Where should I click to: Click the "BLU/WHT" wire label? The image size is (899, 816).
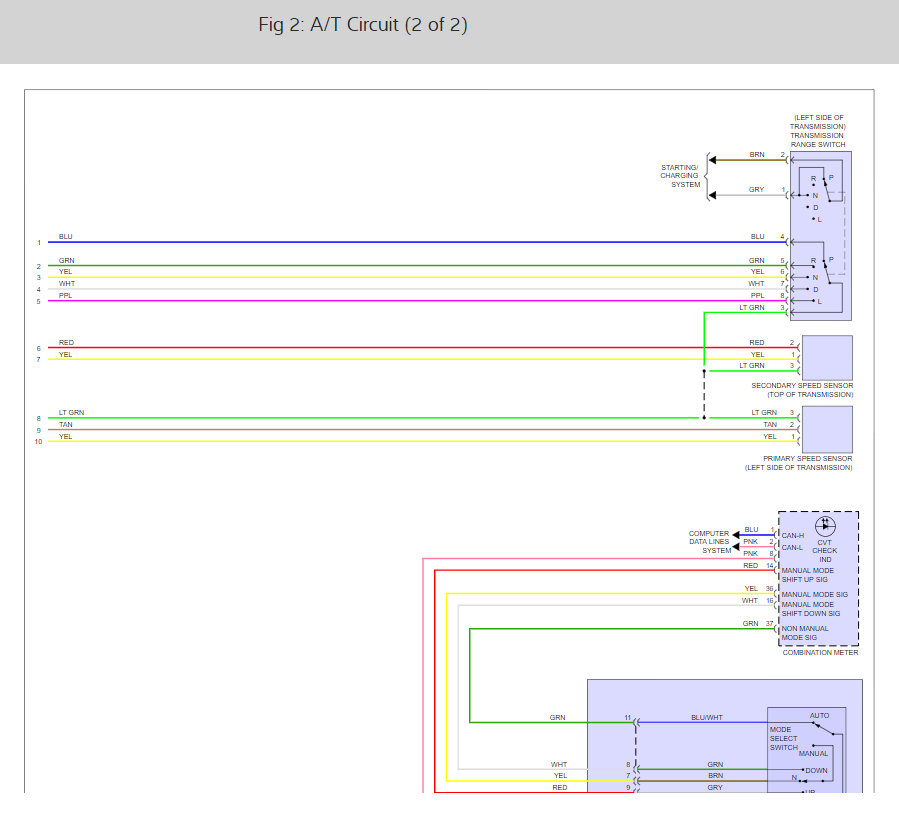tap(707, 717)
